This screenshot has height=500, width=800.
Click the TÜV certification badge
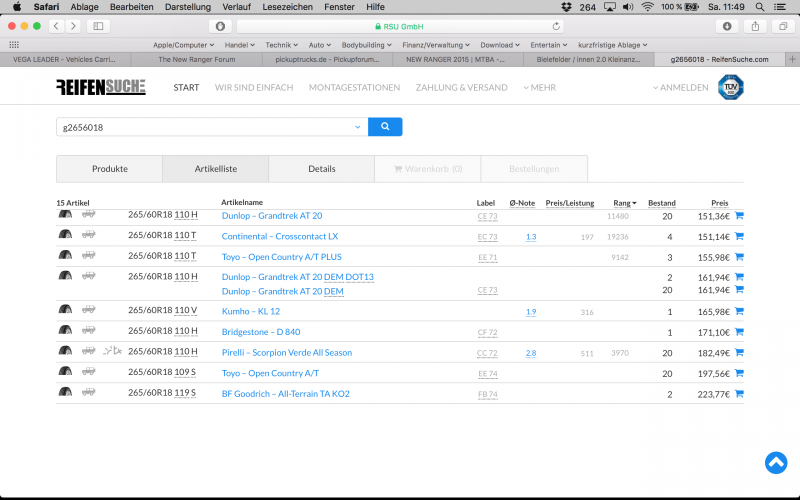pyautogui.click(x=731, y=87)
